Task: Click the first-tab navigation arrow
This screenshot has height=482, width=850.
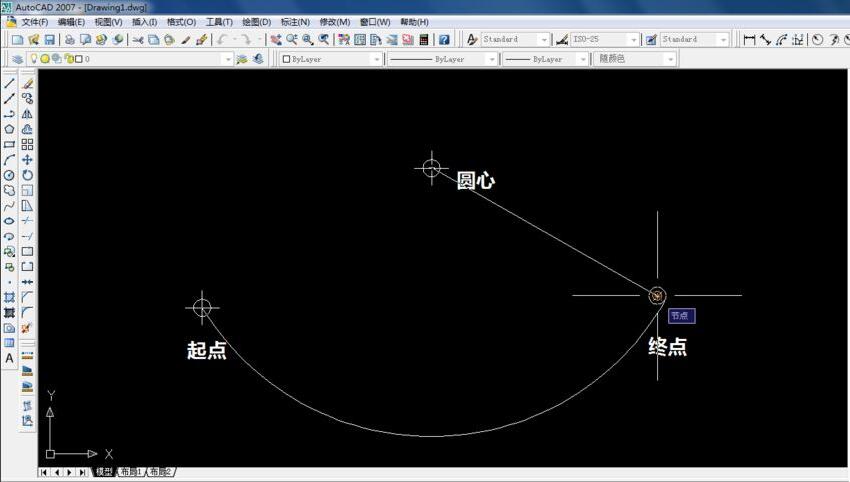Action: pyautogui.click(x=43, y=472)
